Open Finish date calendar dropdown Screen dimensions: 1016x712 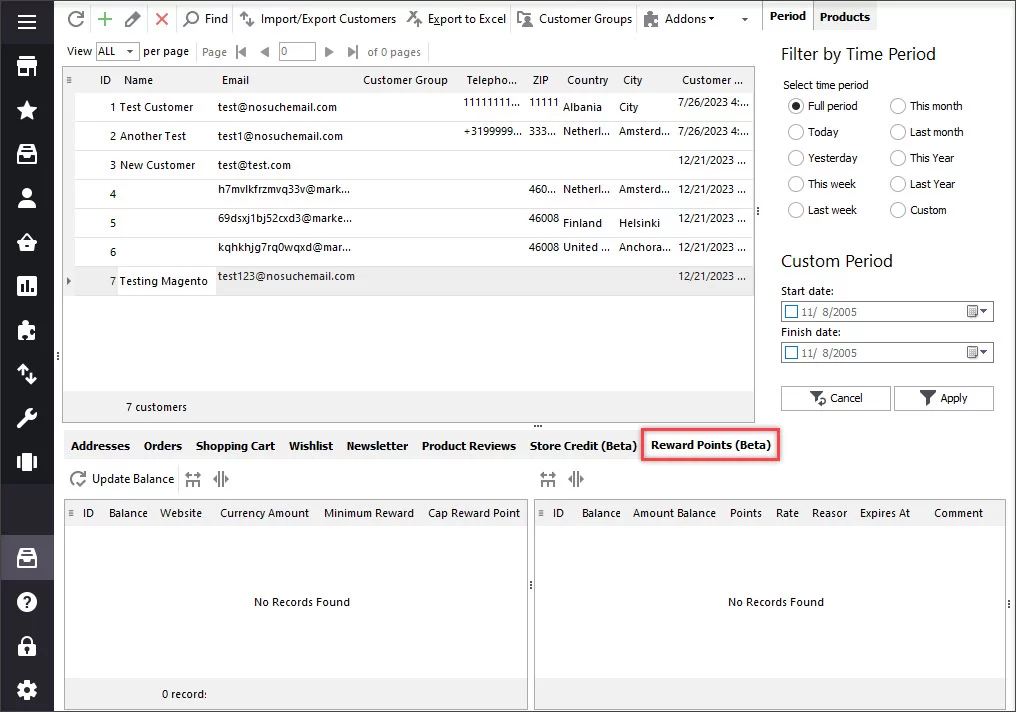click(977, 352)
